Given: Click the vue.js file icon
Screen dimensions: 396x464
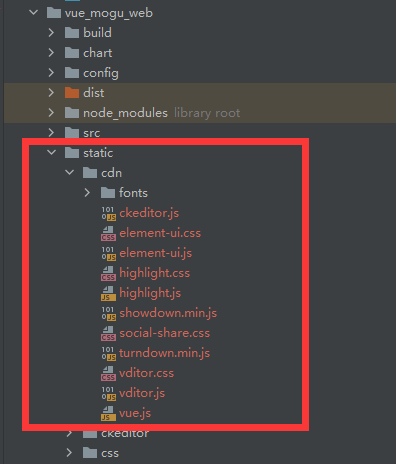Looking at the screenshot, I should tap(108, 413).
